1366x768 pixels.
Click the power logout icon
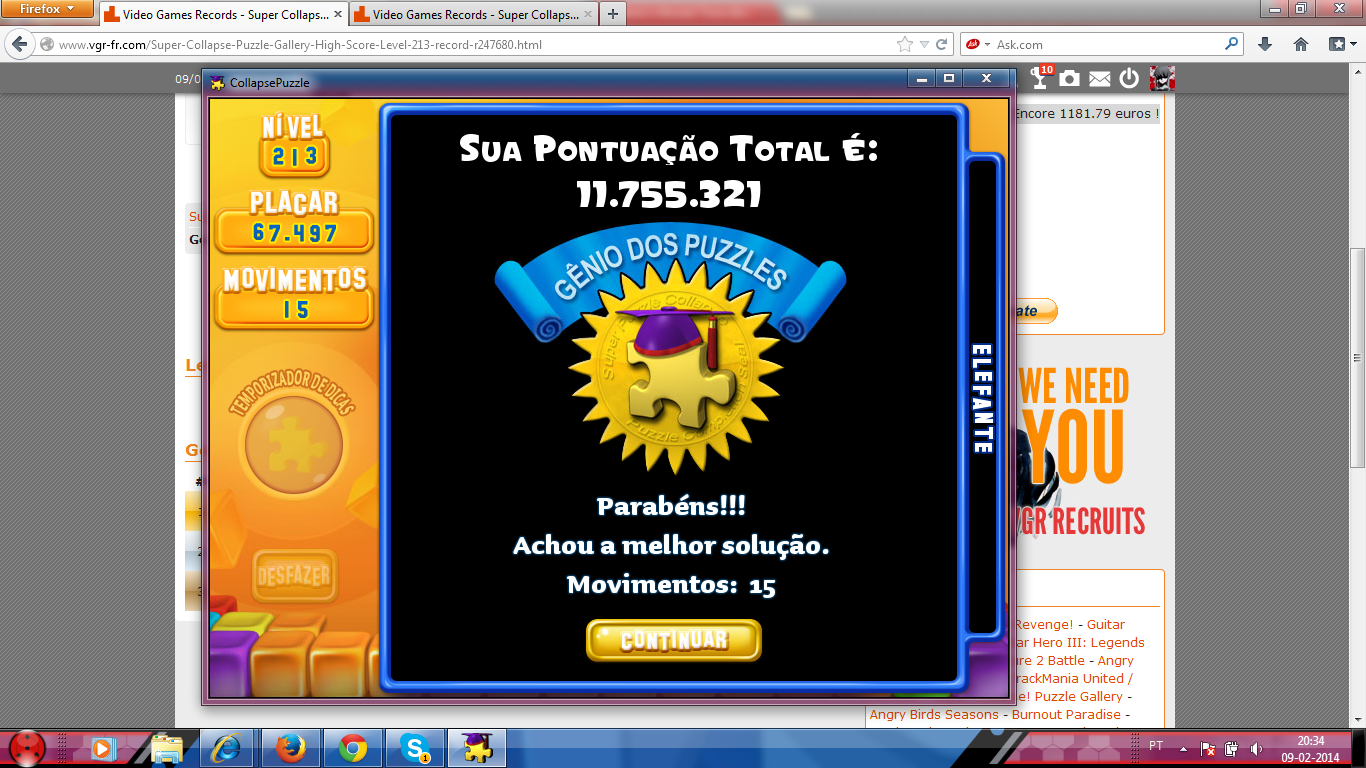coord(1129,79)
